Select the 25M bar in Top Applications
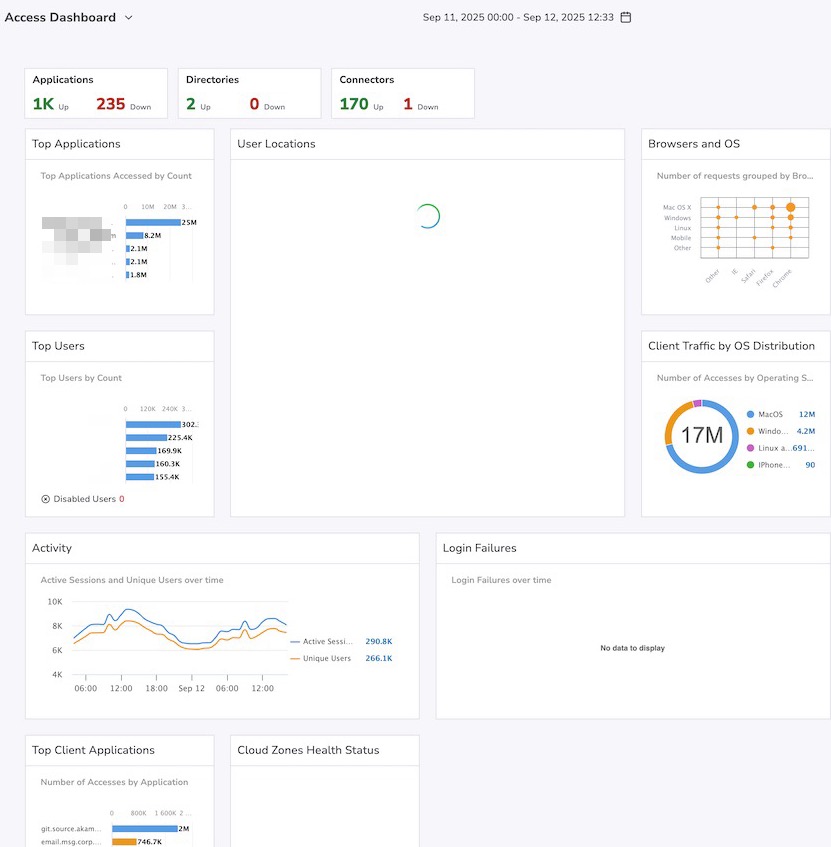 coord(152,222)
